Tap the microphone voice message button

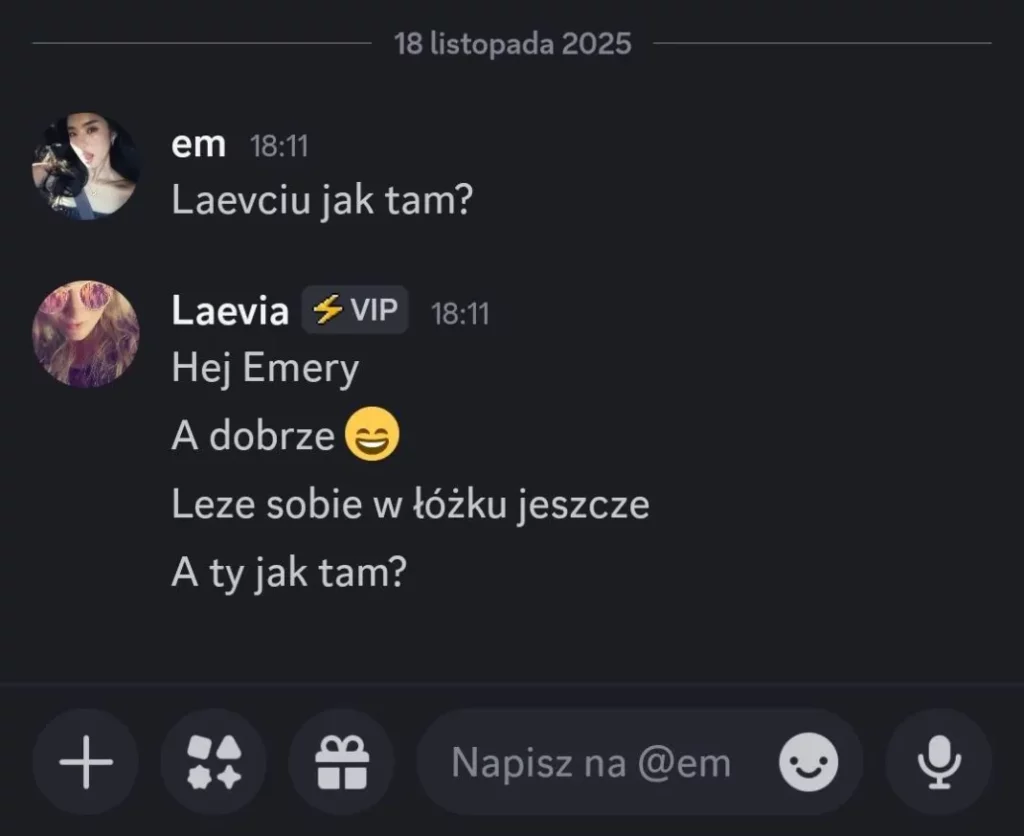point(939,764)
